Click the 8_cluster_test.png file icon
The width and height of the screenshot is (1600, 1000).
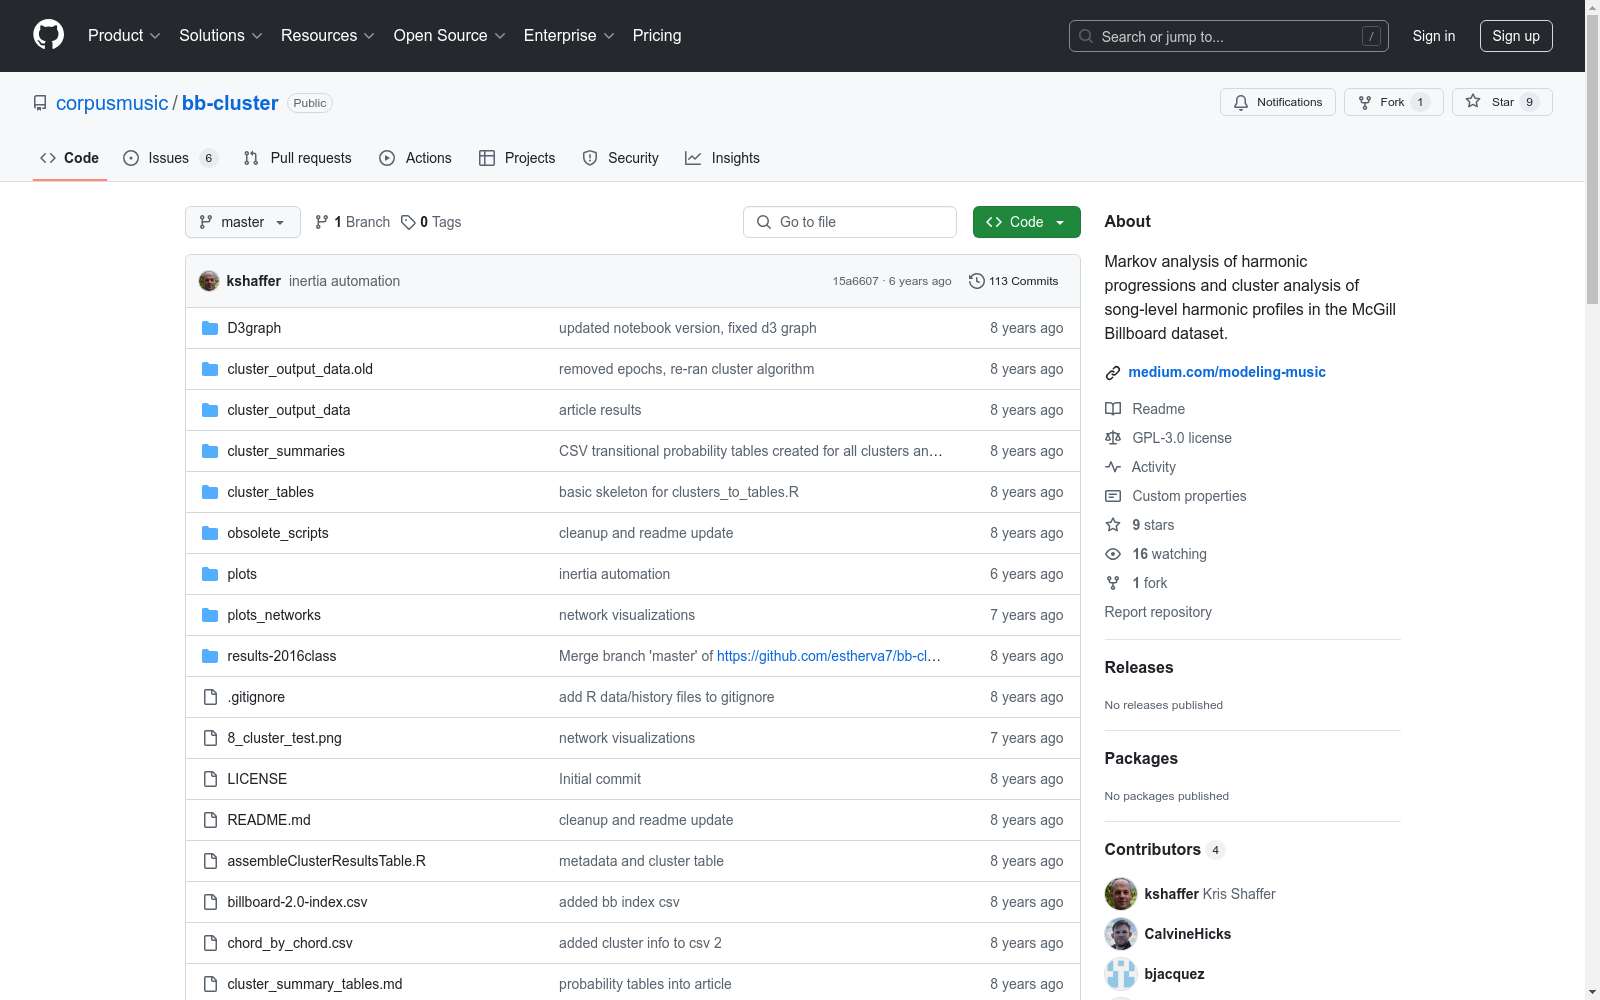[x=210, y=738]
